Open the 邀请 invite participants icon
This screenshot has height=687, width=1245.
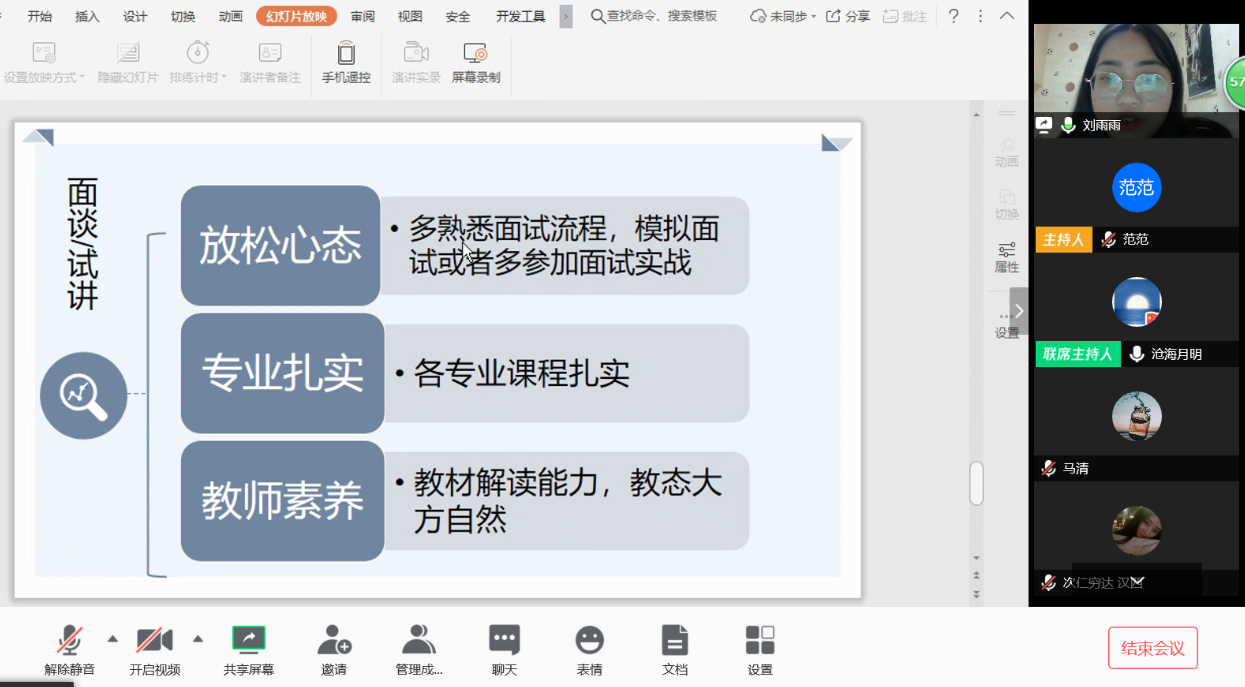(x=334, y=640)
